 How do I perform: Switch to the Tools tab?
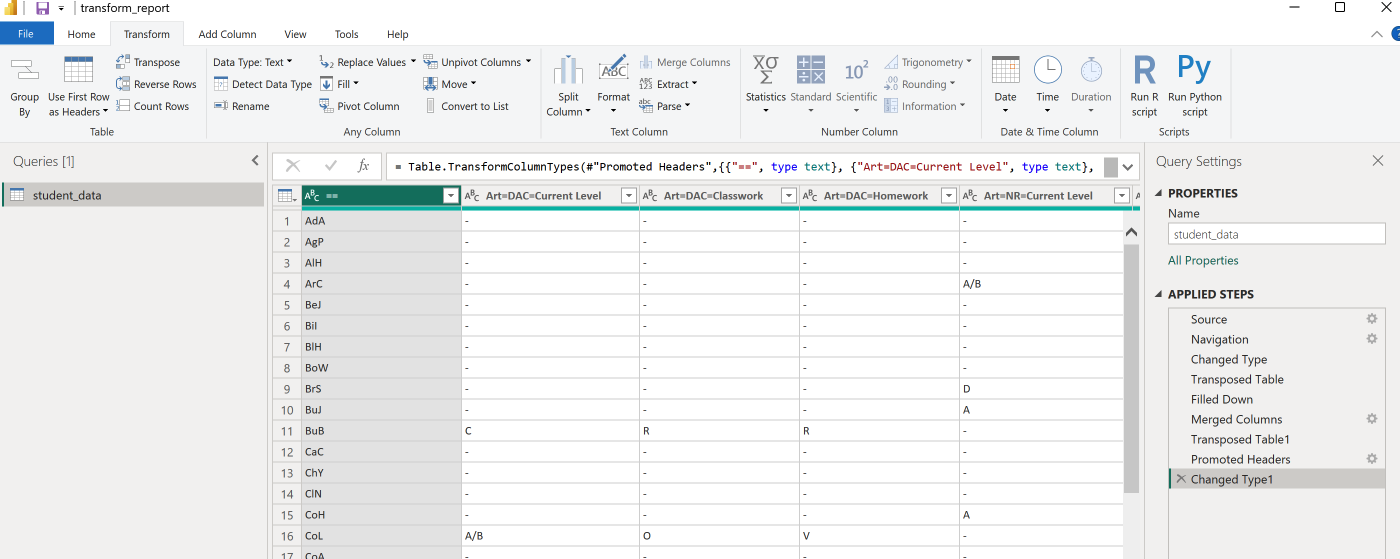tap(346, 34)
